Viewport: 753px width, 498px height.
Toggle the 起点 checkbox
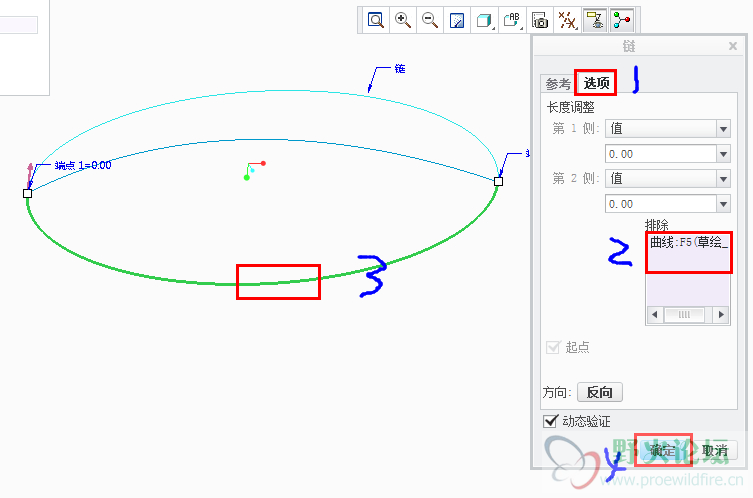pyautogui.click(x=553, y=347)
